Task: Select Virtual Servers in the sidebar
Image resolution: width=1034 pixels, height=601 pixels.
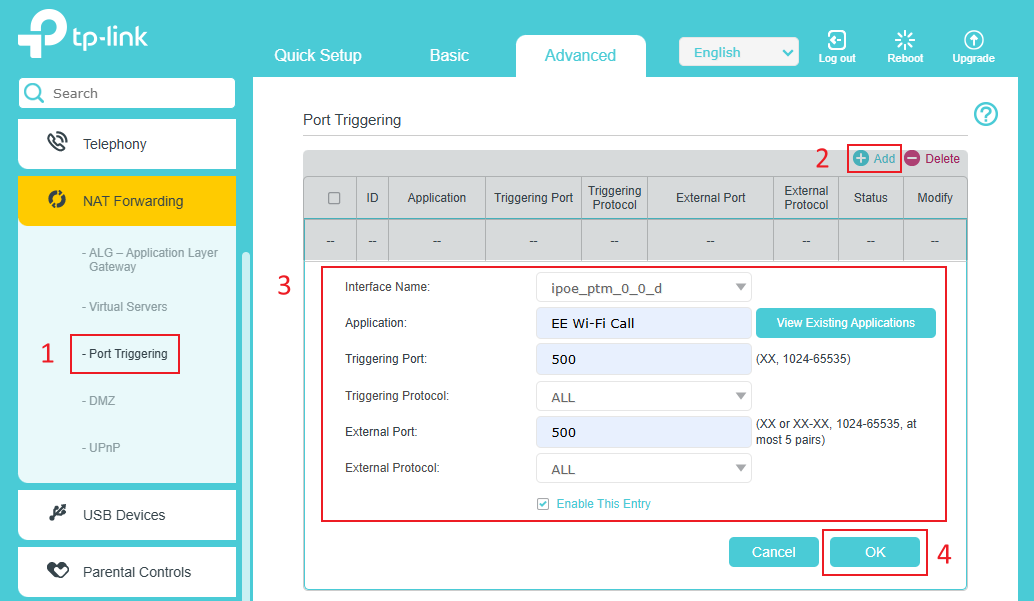Action: click(124, 306)
